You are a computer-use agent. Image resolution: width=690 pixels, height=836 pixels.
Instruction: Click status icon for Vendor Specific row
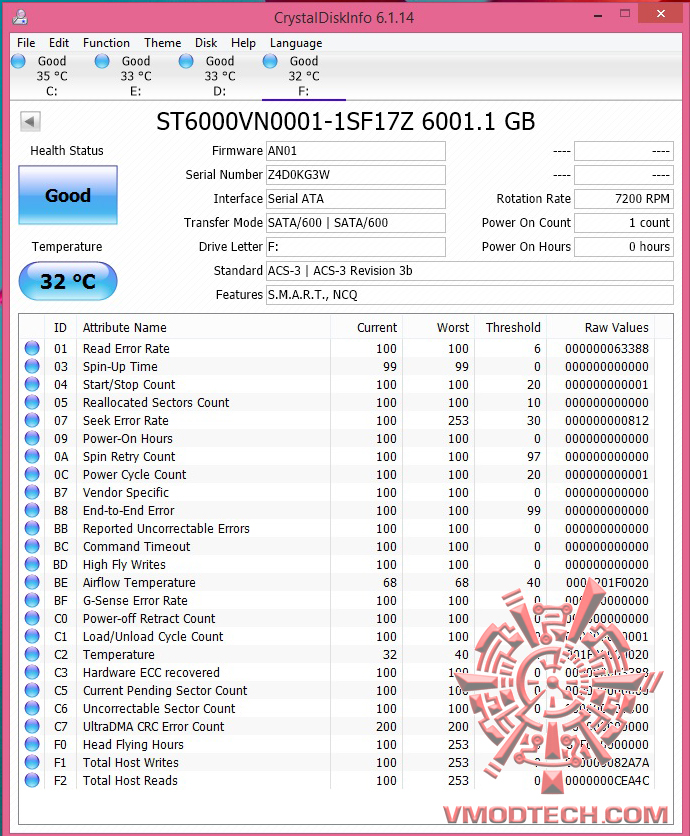32,492
